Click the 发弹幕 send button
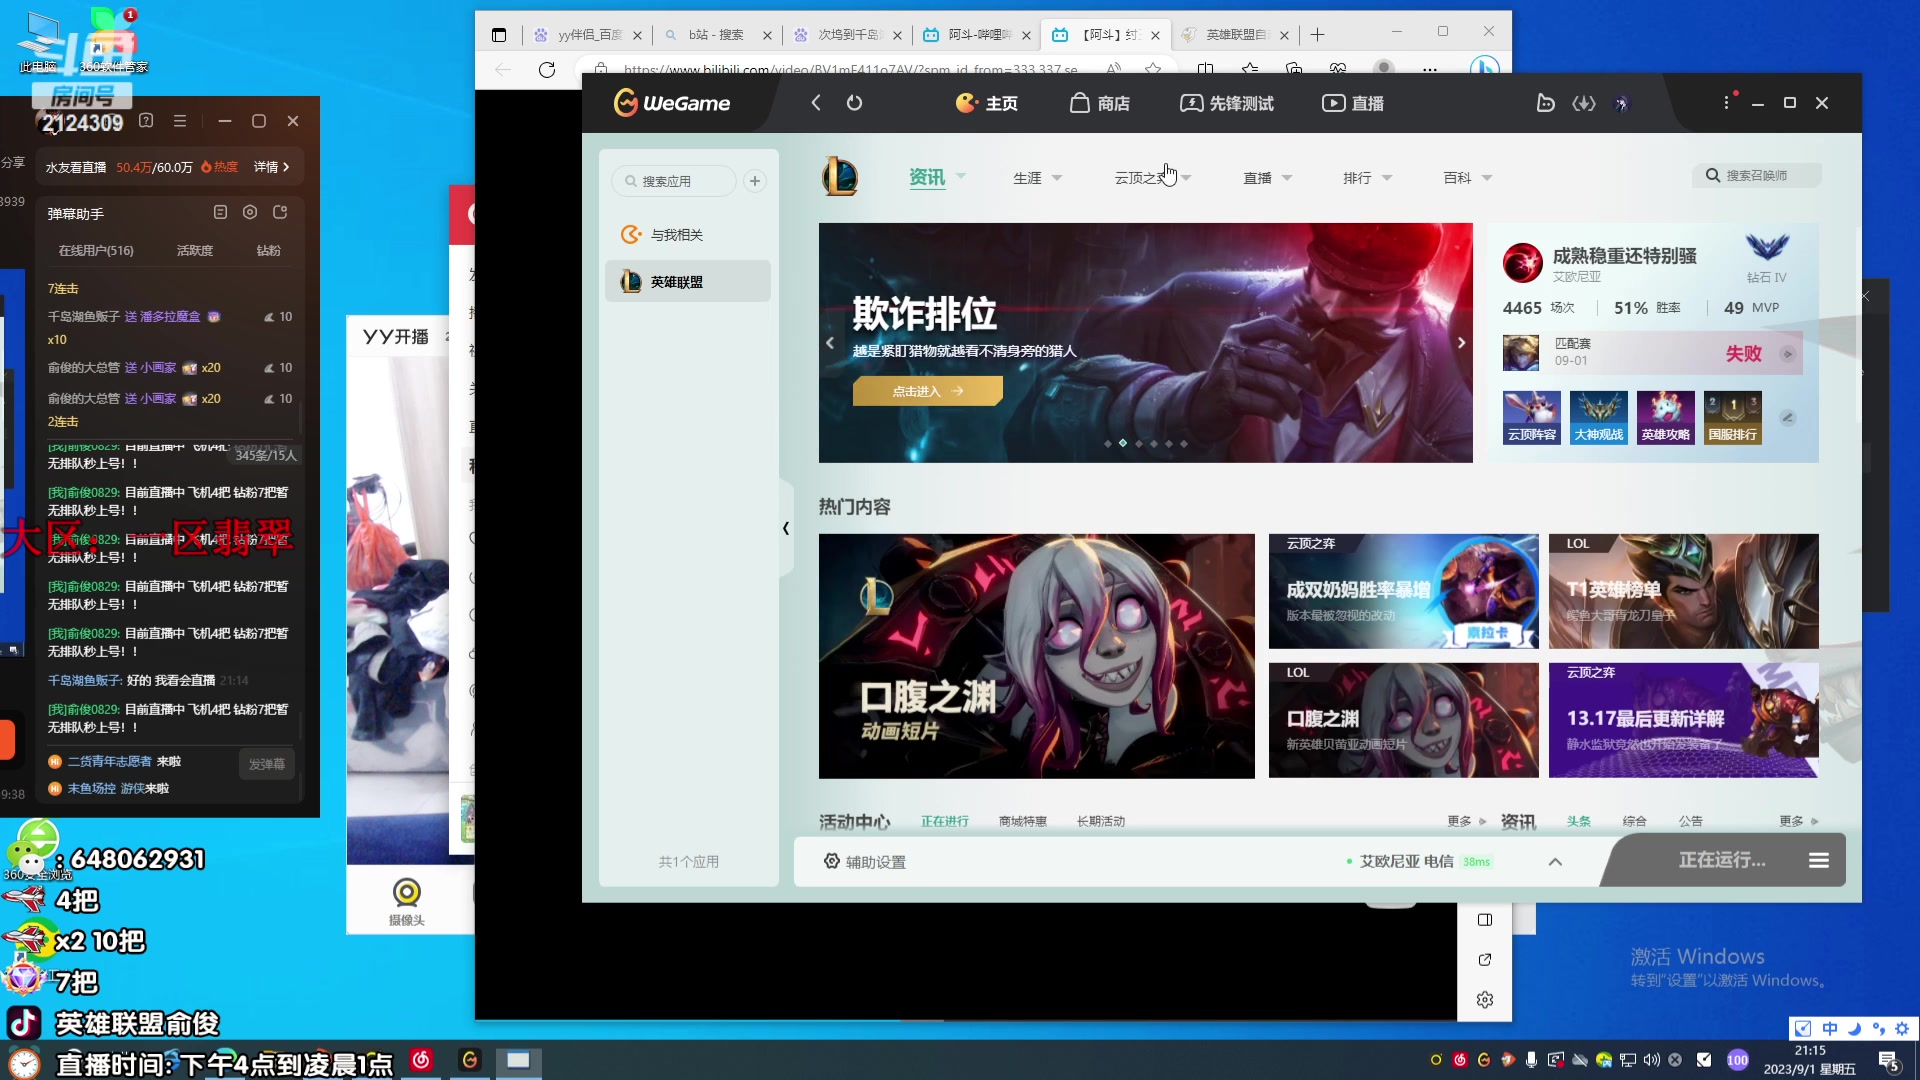Screen dimensions: 1920x1080 267,764
